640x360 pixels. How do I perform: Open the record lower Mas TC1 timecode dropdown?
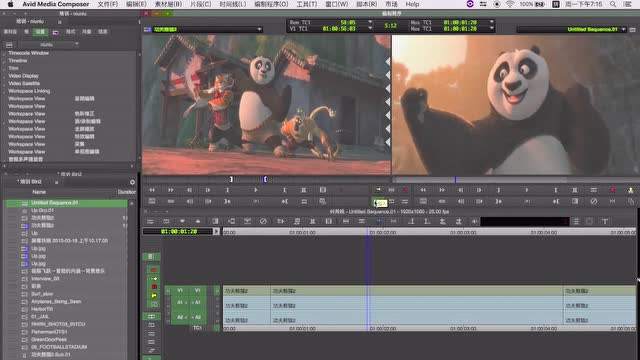[492, 29]
